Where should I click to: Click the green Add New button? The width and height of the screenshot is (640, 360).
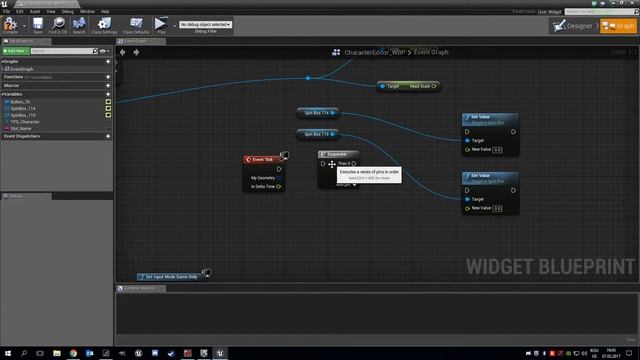(x=16, y=51)
